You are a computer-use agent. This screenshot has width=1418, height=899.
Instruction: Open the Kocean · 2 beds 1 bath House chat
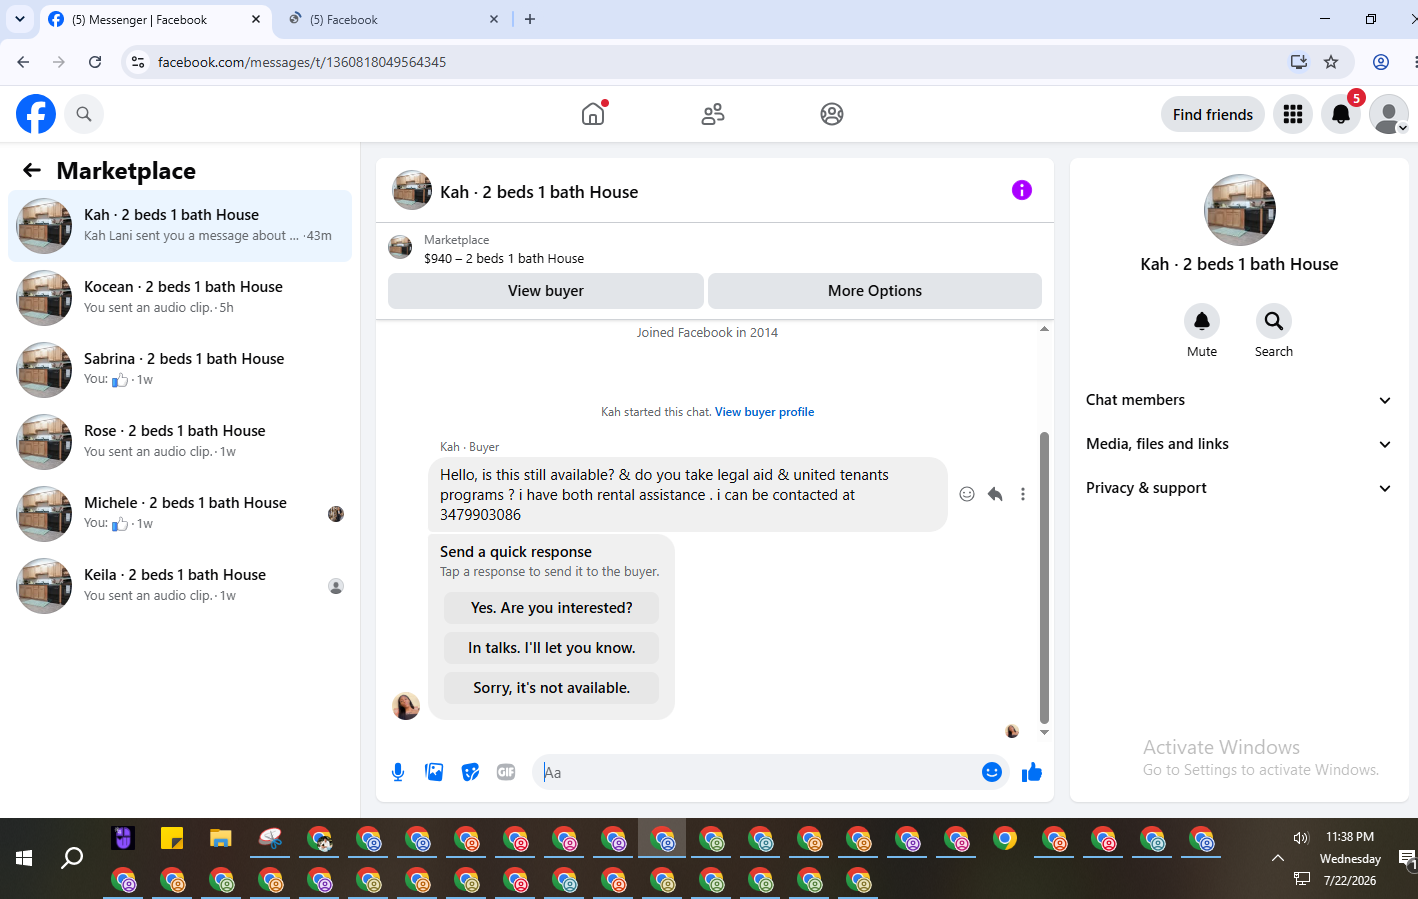coord(180,298)
